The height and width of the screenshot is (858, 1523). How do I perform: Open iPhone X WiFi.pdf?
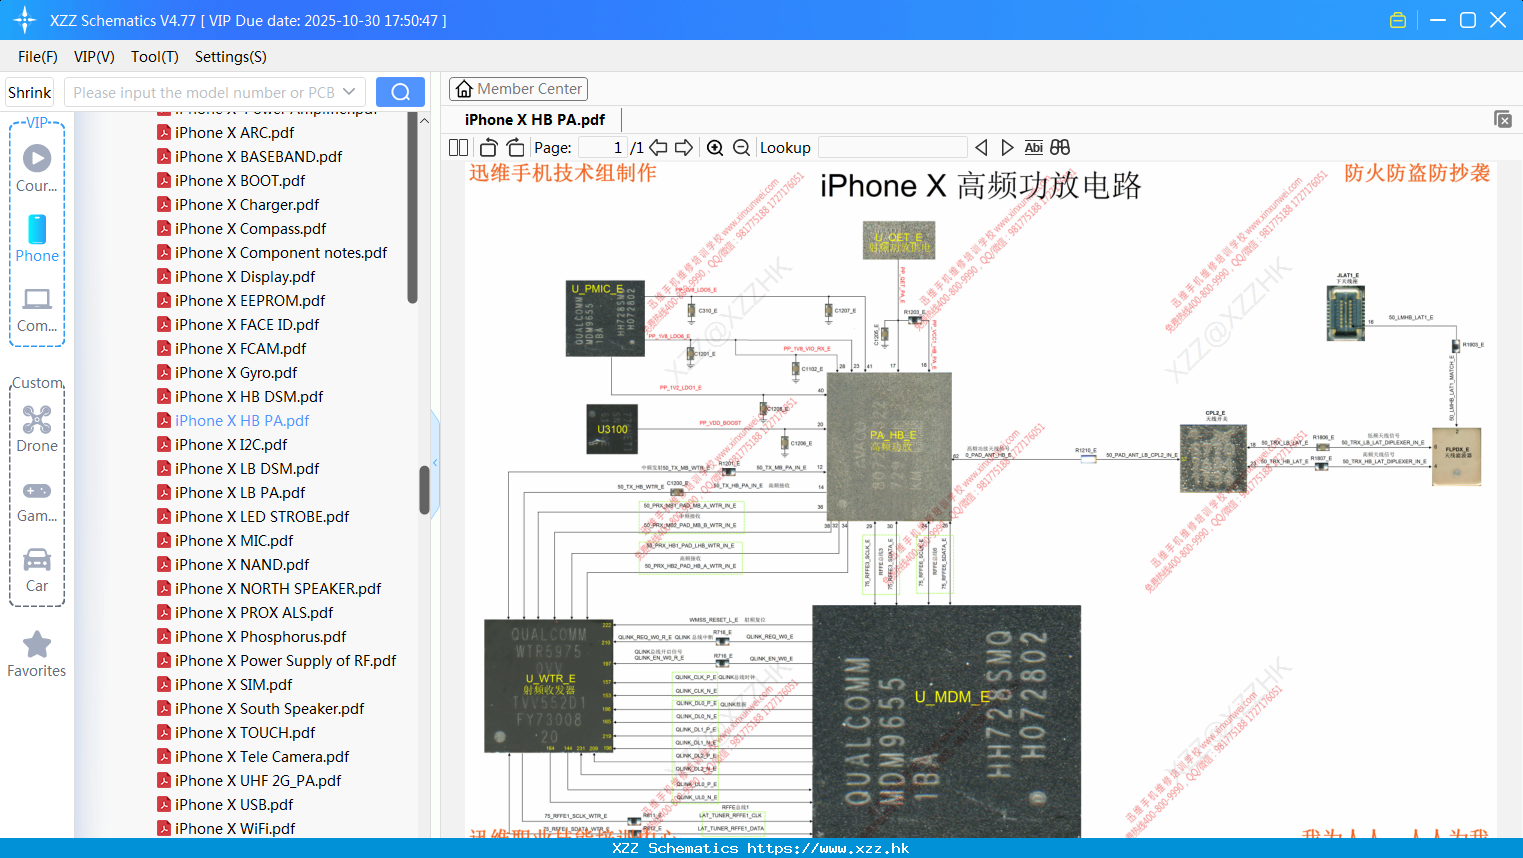click(235, 828)
